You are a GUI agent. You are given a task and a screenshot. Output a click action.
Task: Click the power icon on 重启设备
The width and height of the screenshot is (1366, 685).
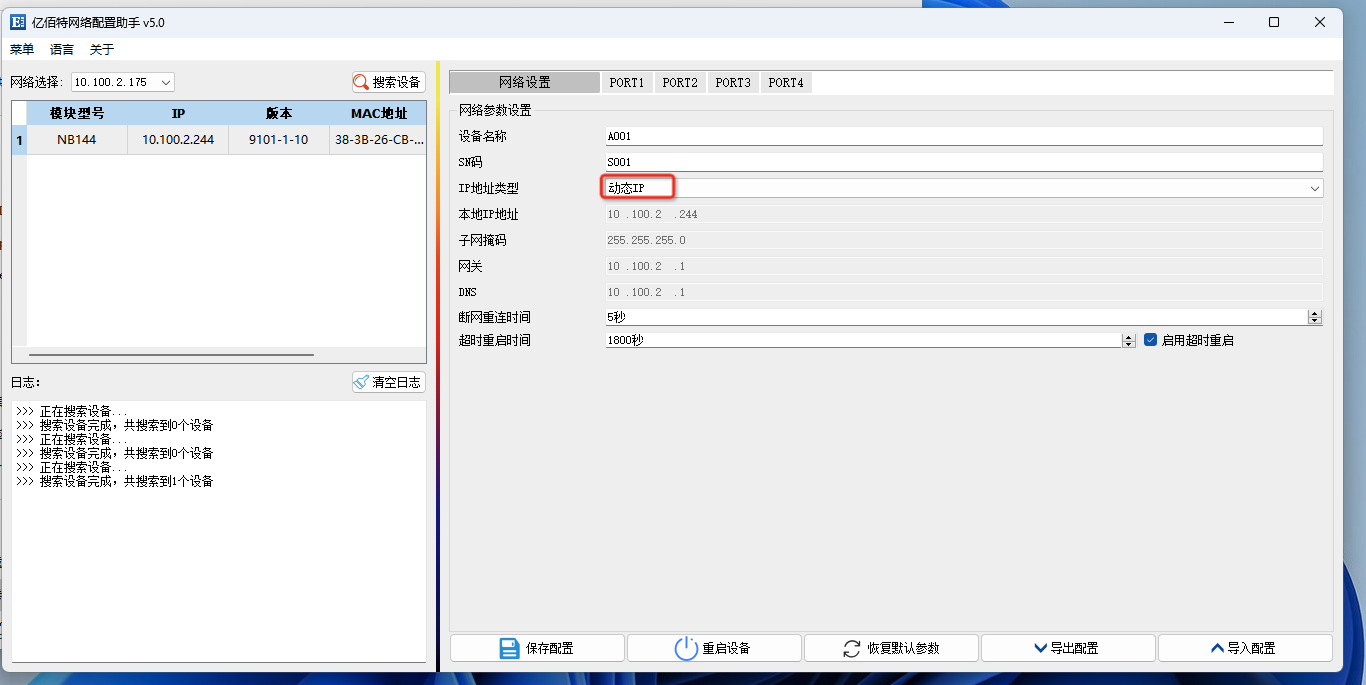(686, 648)
